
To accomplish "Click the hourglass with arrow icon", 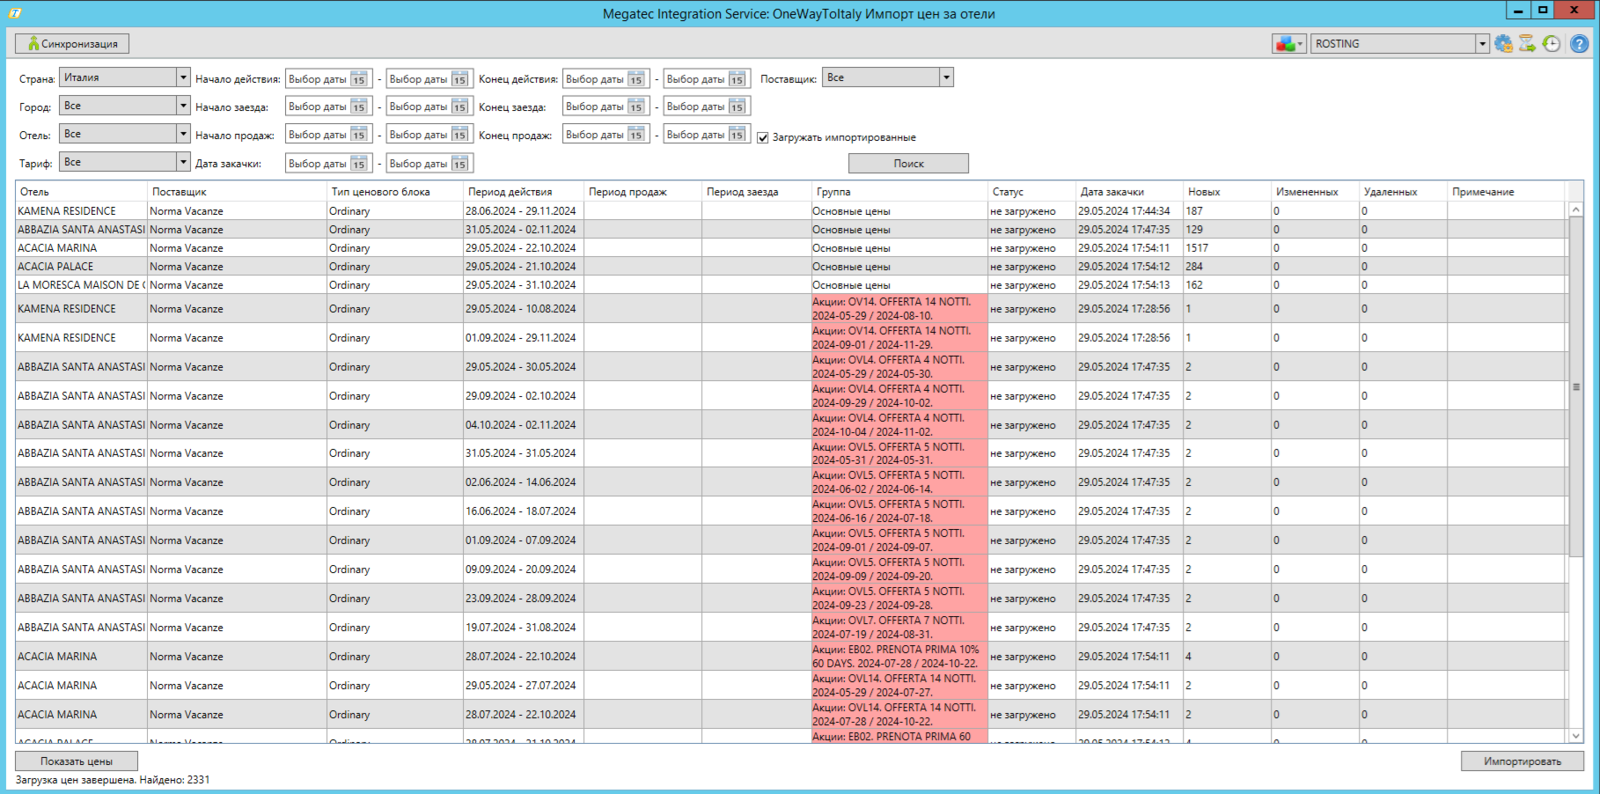I will click(x=1527, y=43).
